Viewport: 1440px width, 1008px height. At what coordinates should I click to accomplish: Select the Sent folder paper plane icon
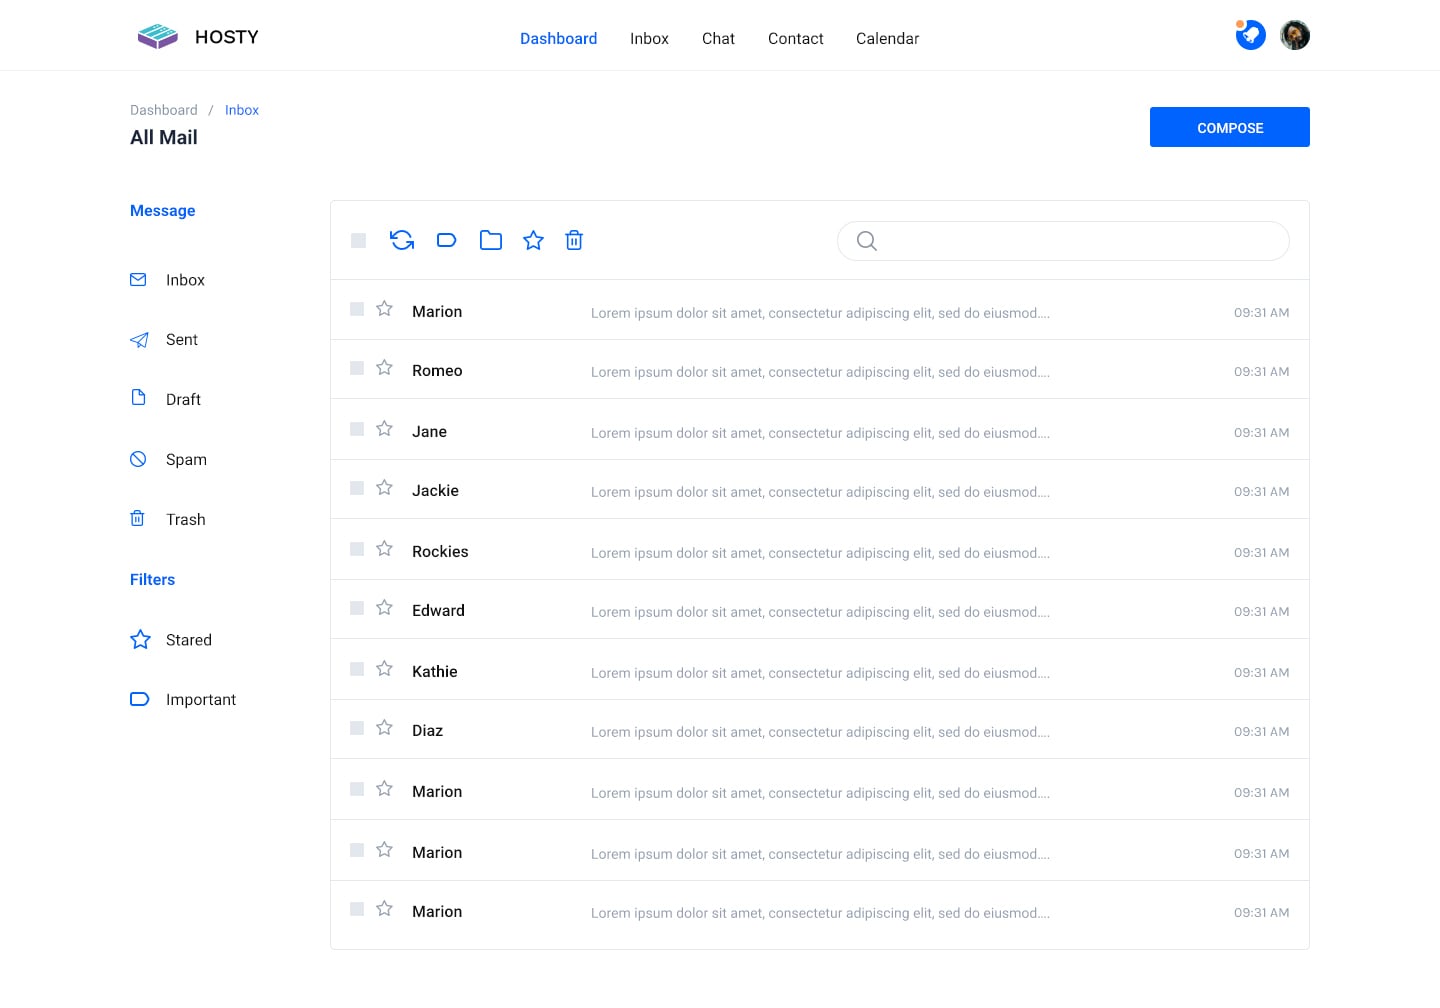tap(138, 339)
